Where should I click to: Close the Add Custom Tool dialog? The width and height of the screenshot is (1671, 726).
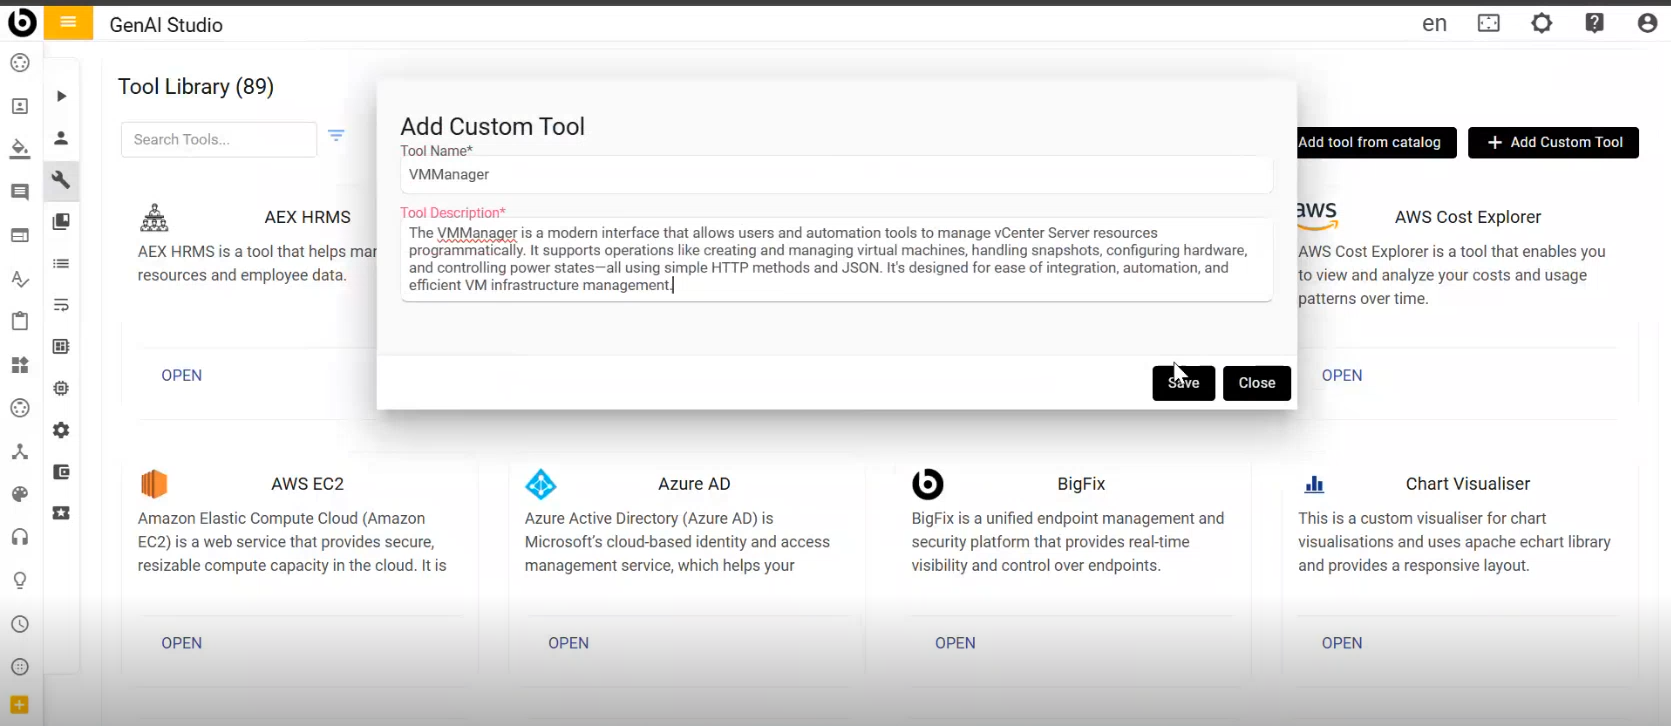[x=1256, y=383]
